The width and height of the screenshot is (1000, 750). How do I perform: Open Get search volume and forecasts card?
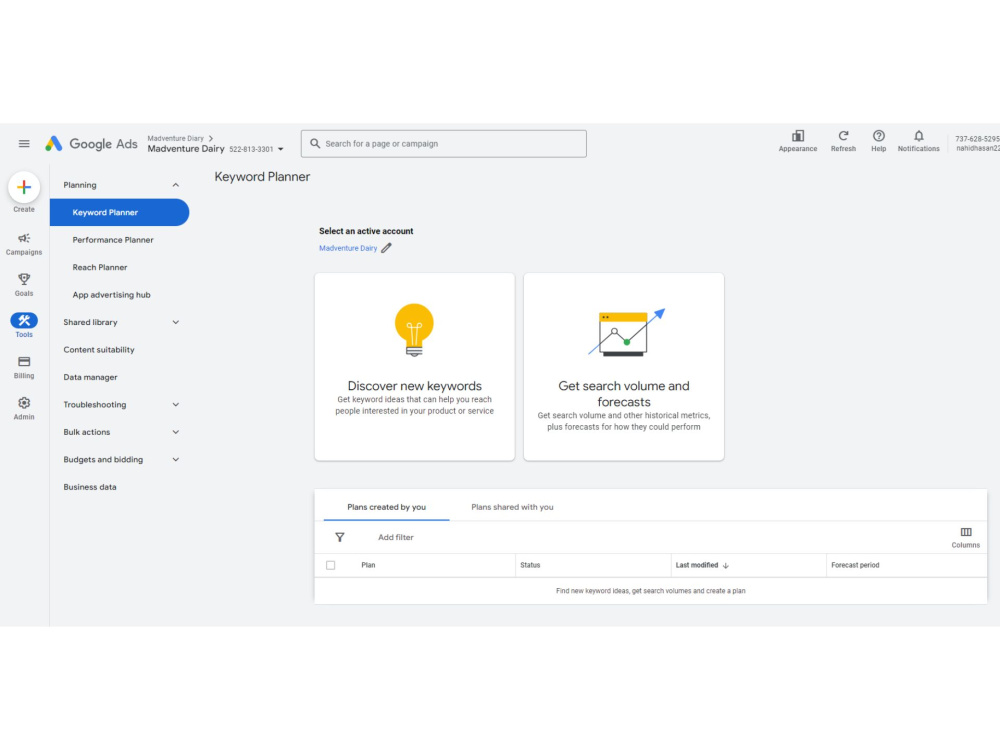(x=624, y=367)
